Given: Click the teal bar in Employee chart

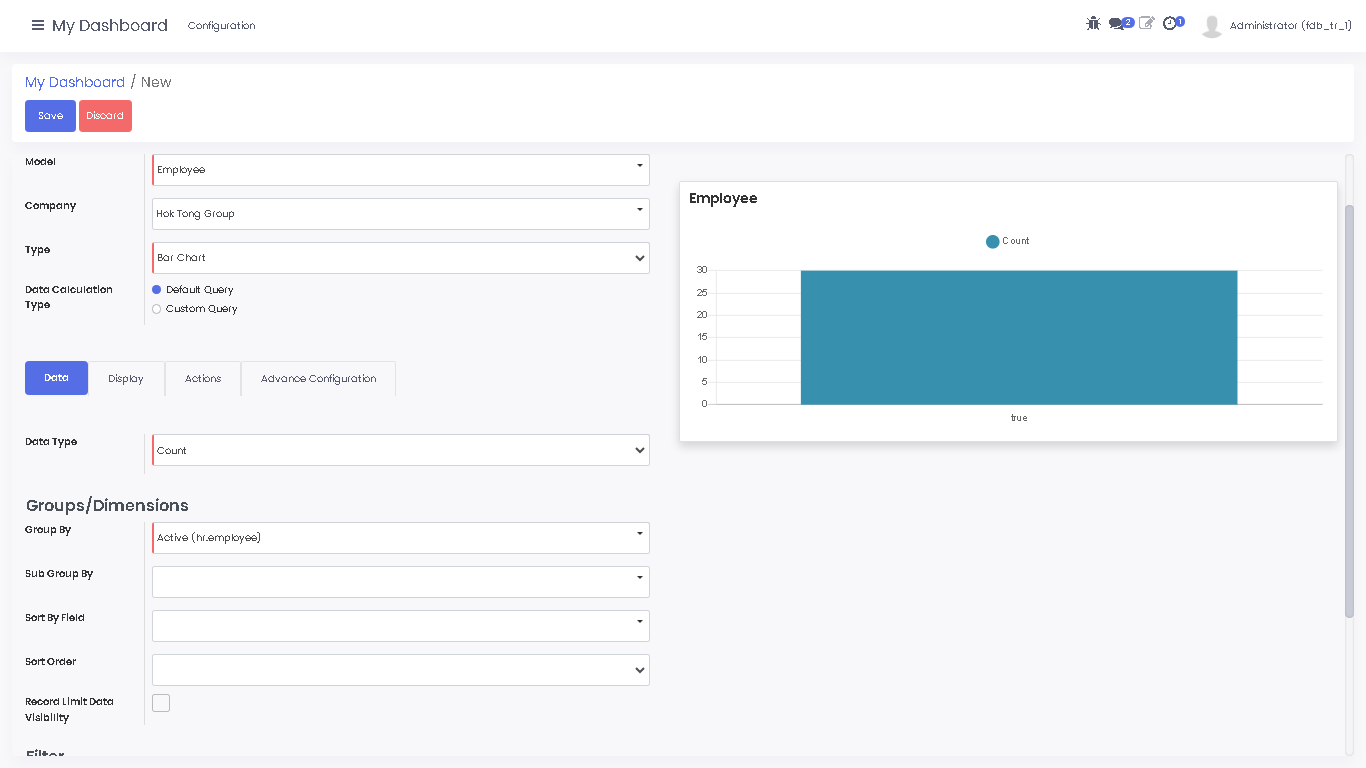Looking at the screenshot, I should (x=1018, y=337).
